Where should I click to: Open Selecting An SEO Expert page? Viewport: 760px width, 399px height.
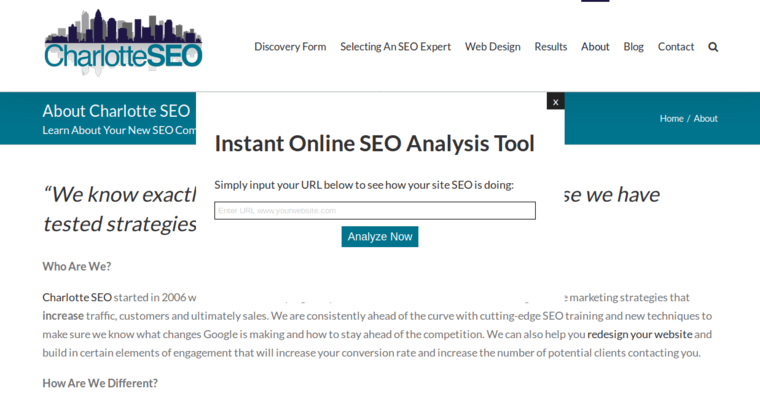click(396, 47)
